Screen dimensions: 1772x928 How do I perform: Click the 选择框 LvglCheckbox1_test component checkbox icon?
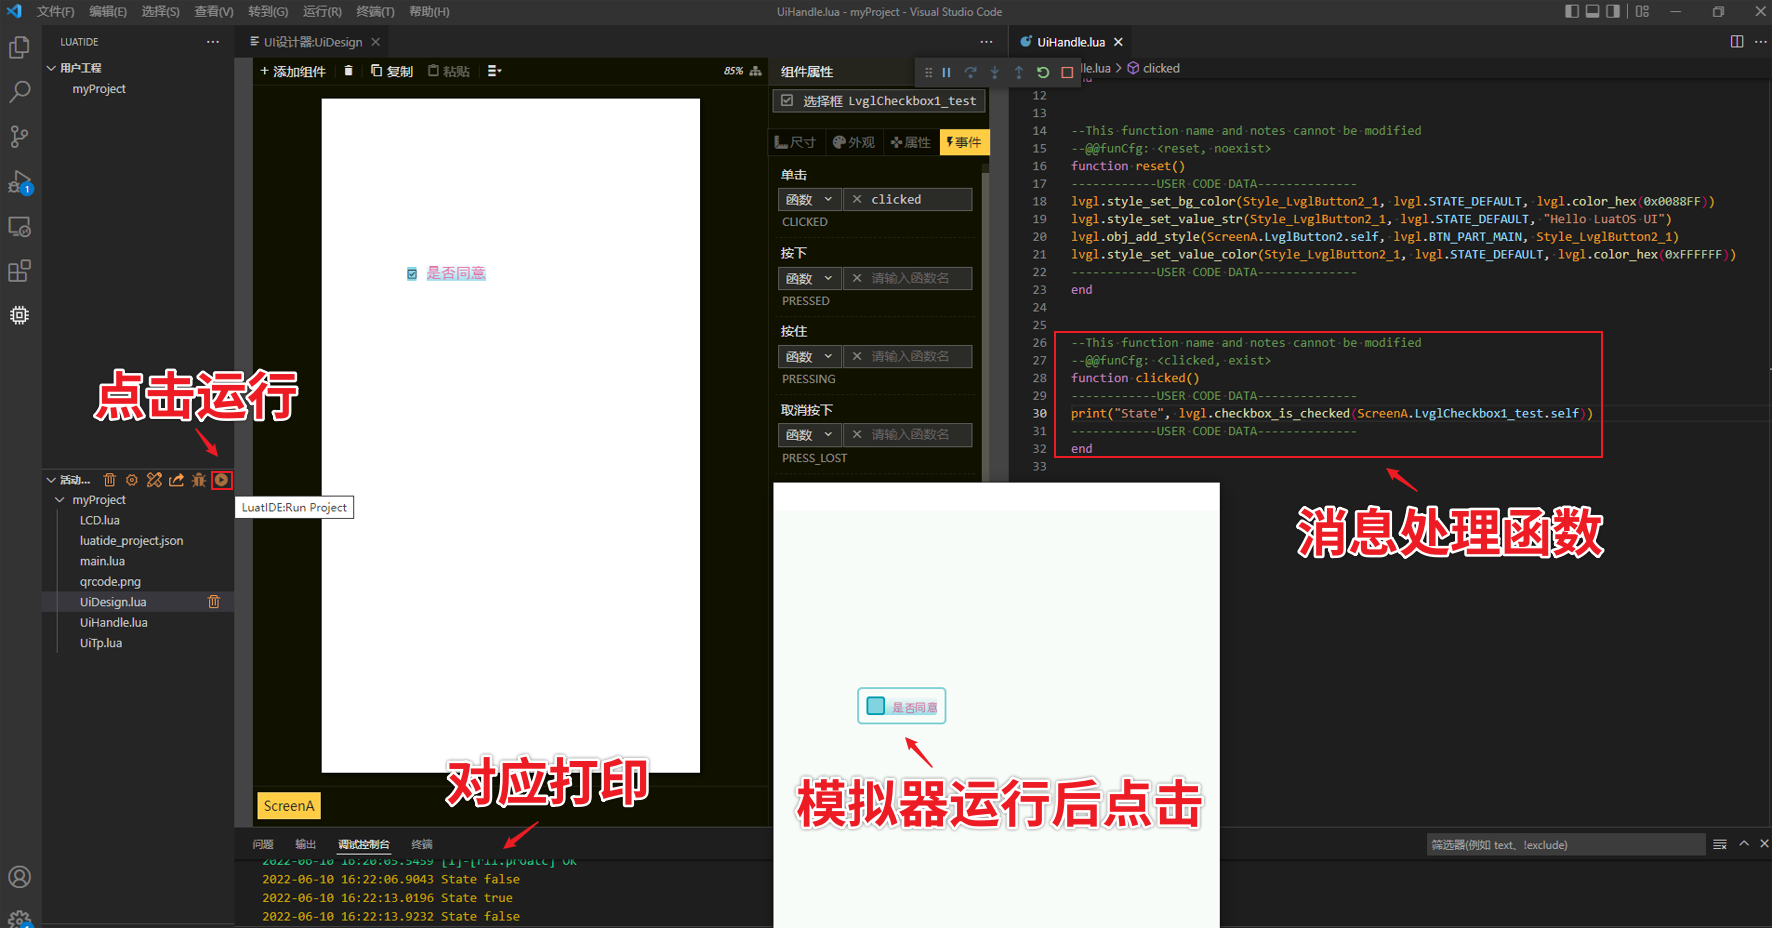click(788, 101)
